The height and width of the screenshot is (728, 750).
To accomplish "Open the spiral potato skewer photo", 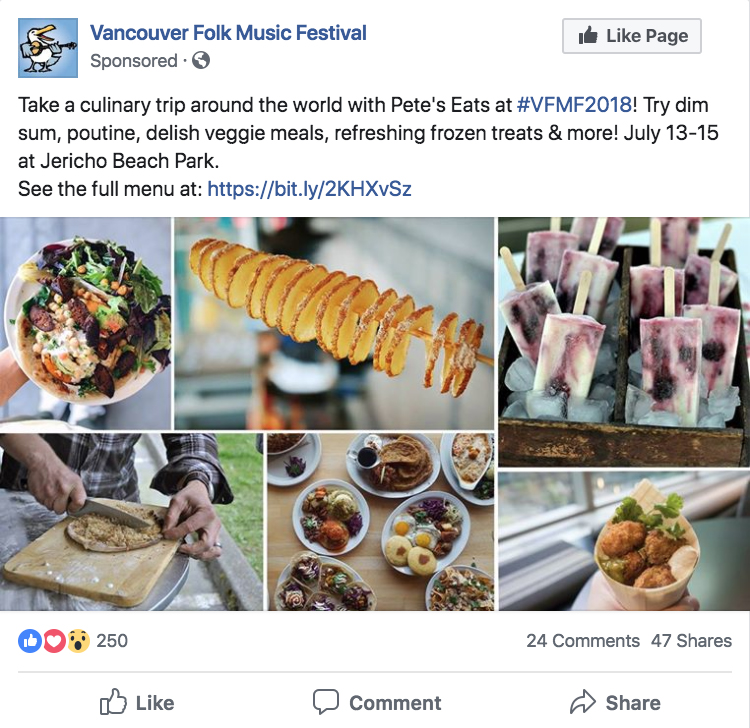I will [334, 322].
